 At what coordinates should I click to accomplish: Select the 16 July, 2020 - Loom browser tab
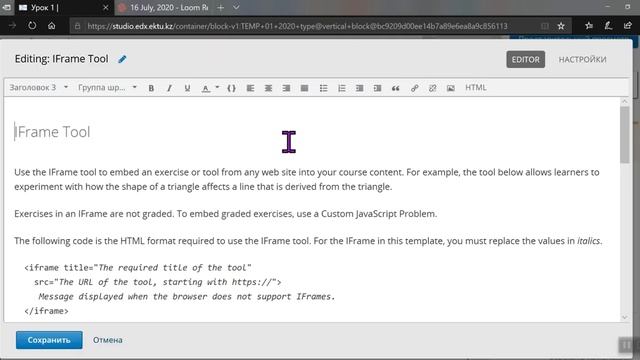pyautogui.click(x=163, y=7)
